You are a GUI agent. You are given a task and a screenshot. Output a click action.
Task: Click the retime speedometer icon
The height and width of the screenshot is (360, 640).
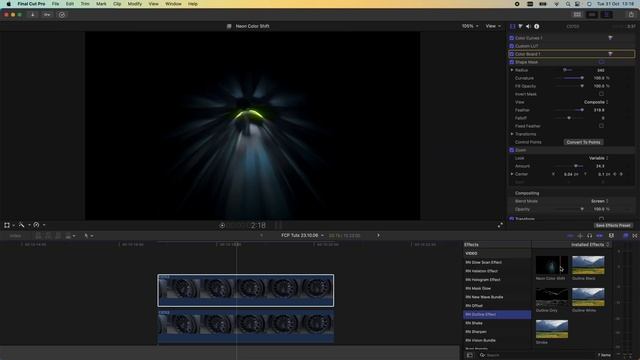pos(36,225)
